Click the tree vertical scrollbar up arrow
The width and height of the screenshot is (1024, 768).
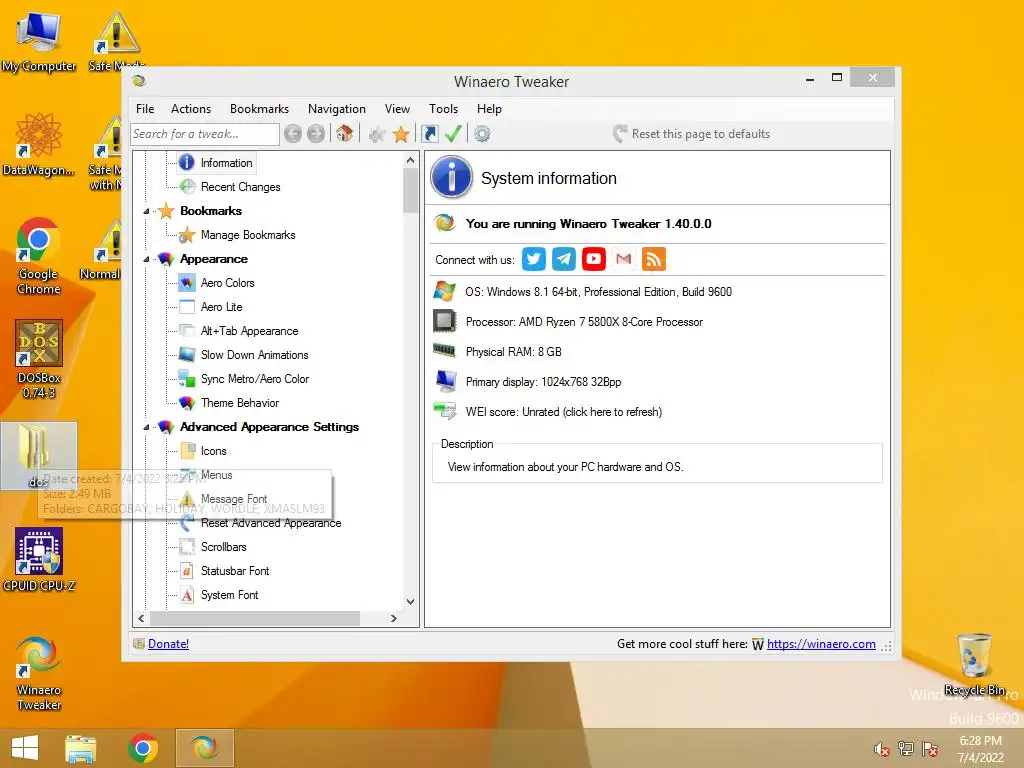coord(410,160)
